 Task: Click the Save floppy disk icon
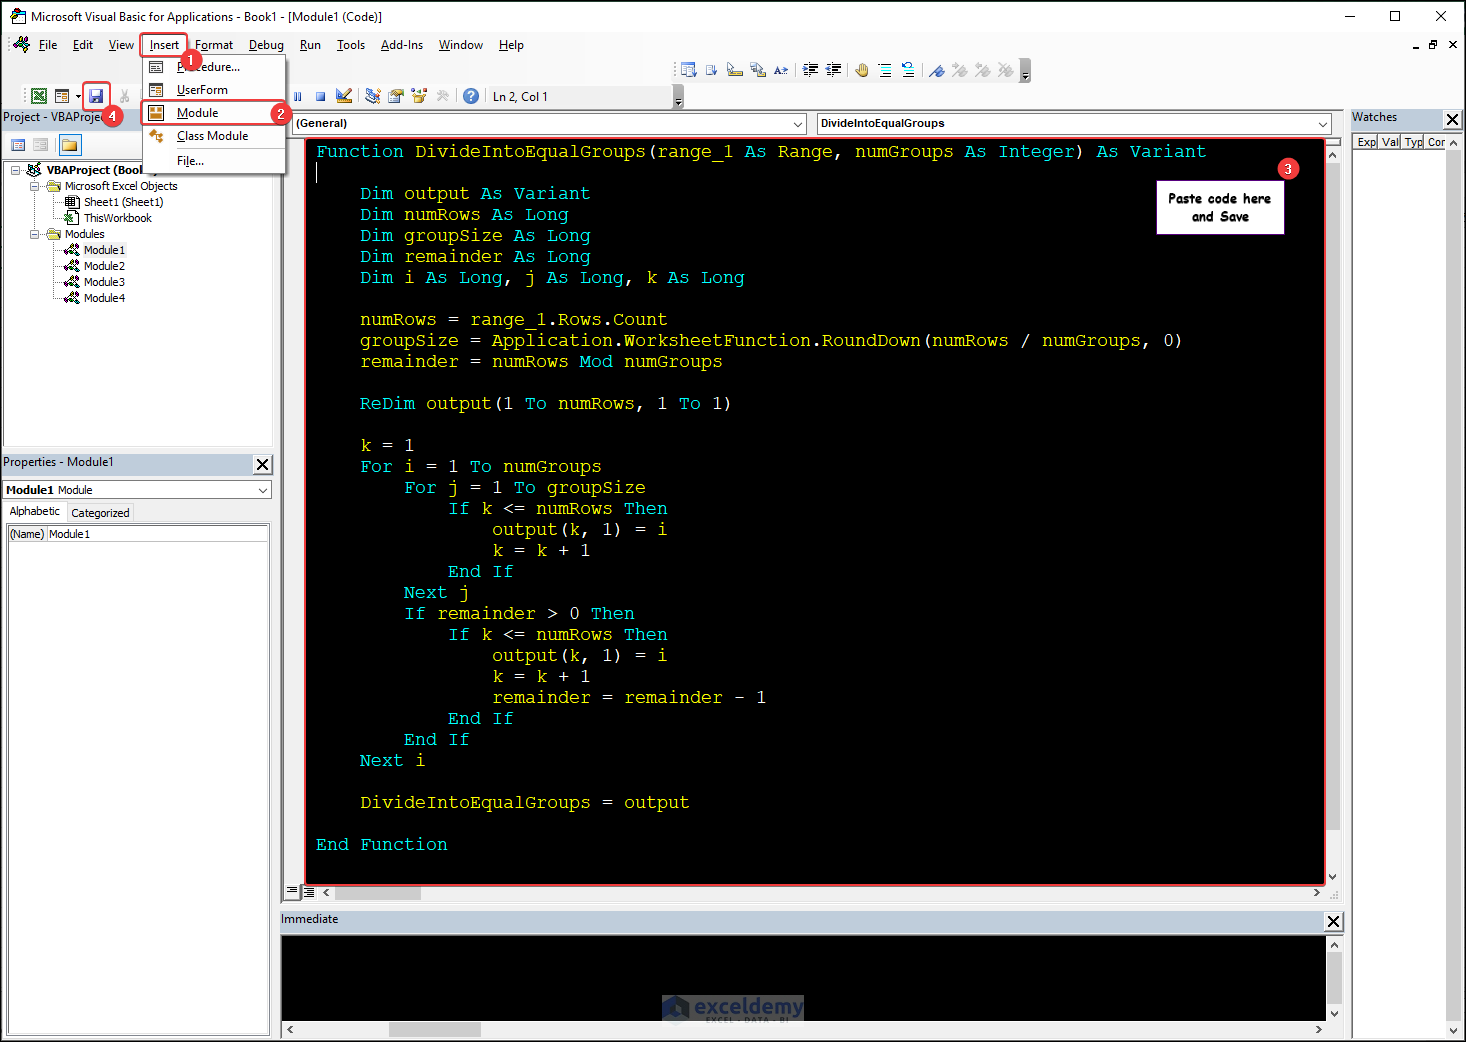pos(96,96)
